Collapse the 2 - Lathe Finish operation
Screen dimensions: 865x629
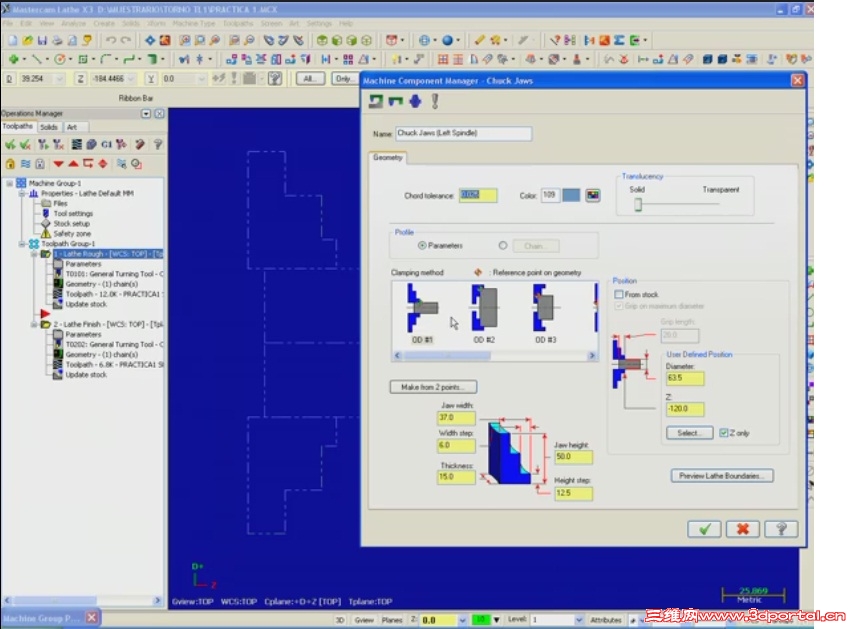[x=34, y=324]
